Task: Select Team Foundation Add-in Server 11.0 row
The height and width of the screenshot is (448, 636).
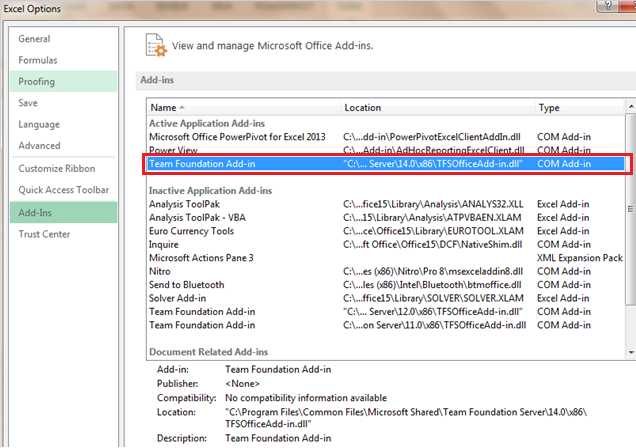Action: click(x=385, y=325)
